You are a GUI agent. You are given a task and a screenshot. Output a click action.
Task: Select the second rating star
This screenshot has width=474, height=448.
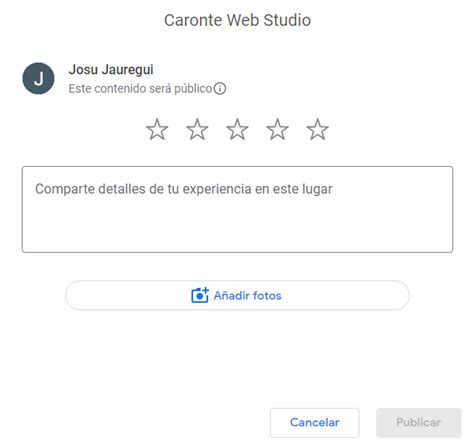coord(197,129)
